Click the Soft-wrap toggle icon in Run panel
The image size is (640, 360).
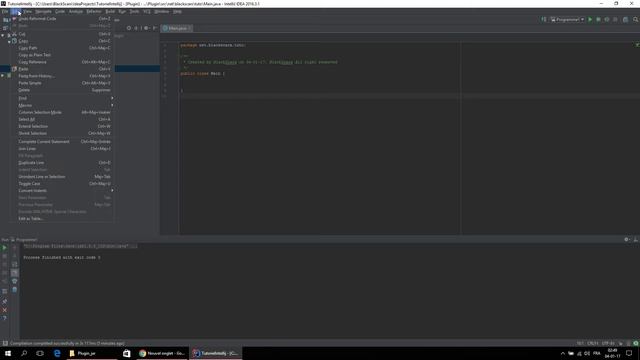click(14, 264)
